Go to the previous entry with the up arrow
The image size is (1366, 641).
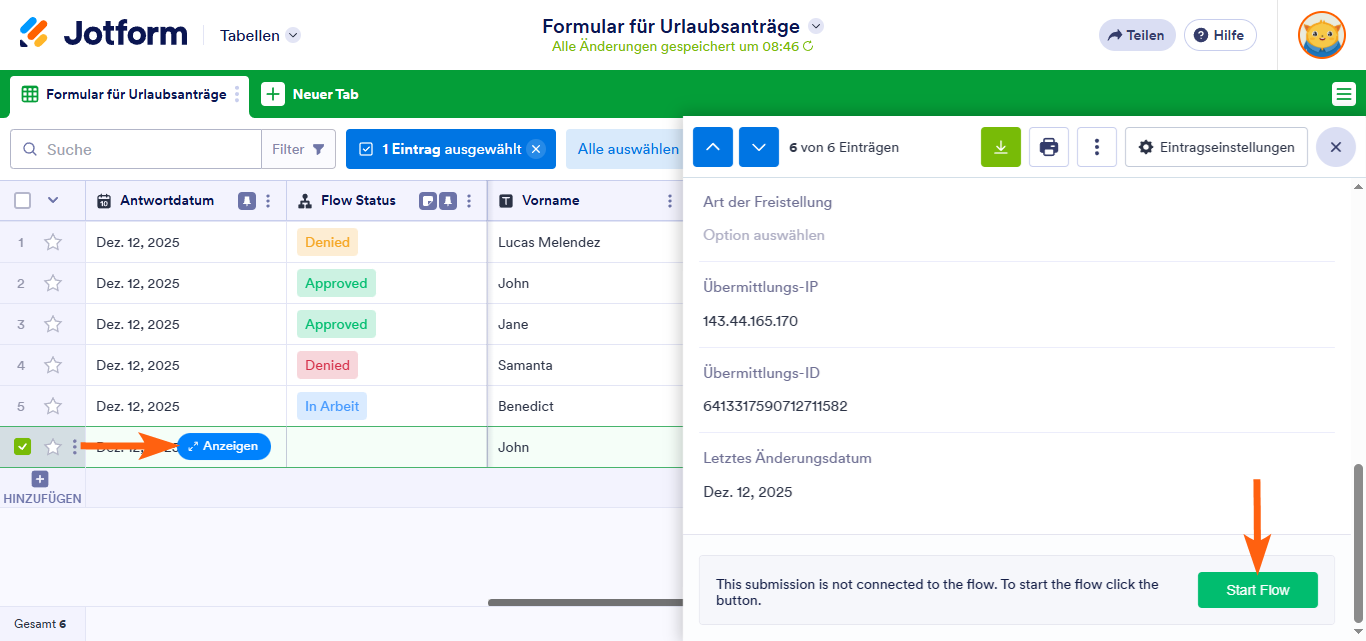tap(712, 147)
